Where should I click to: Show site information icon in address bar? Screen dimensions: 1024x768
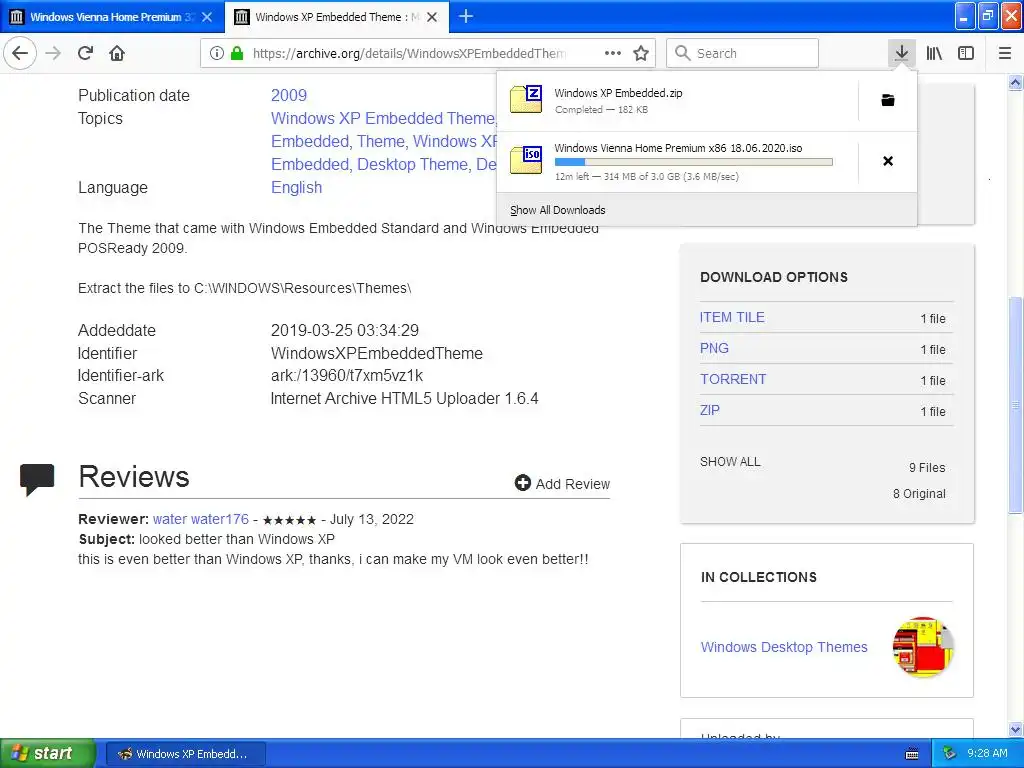pos(217,53)
